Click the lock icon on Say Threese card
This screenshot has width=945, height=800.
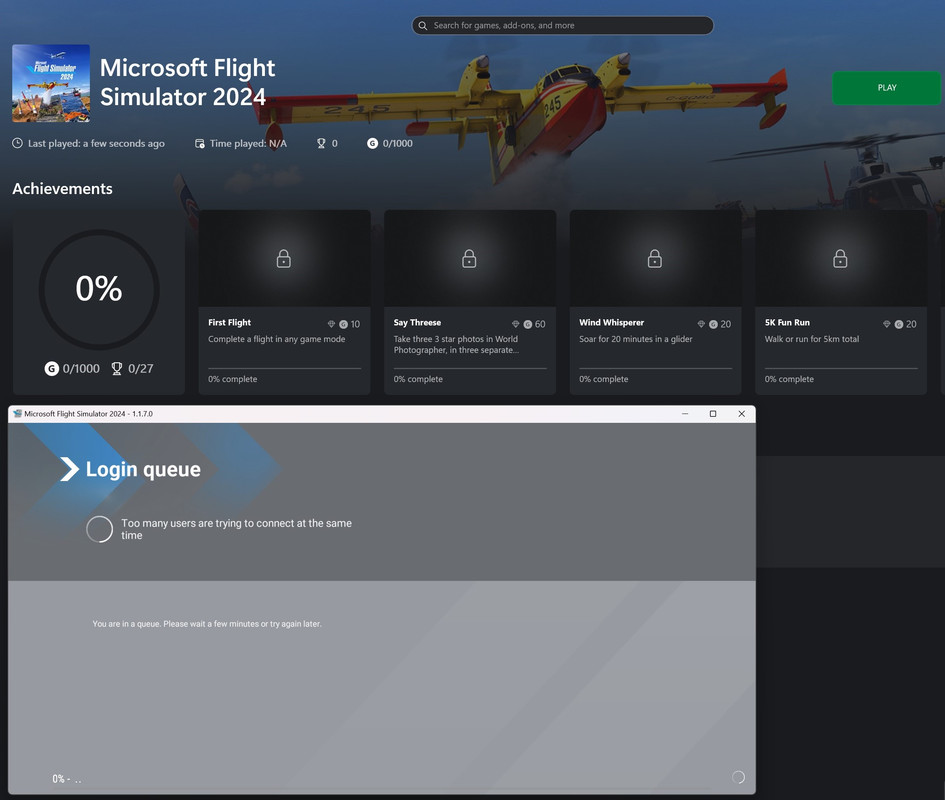[469, 259]
